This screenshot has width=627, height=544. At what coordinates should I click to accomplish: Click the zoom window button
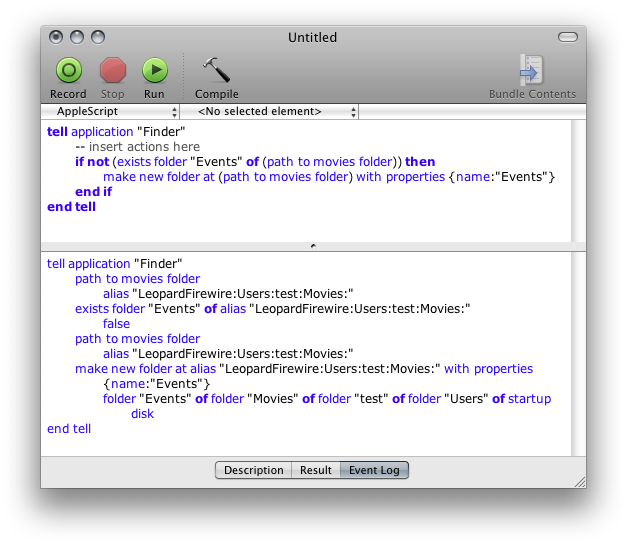[x=98, y=37]
